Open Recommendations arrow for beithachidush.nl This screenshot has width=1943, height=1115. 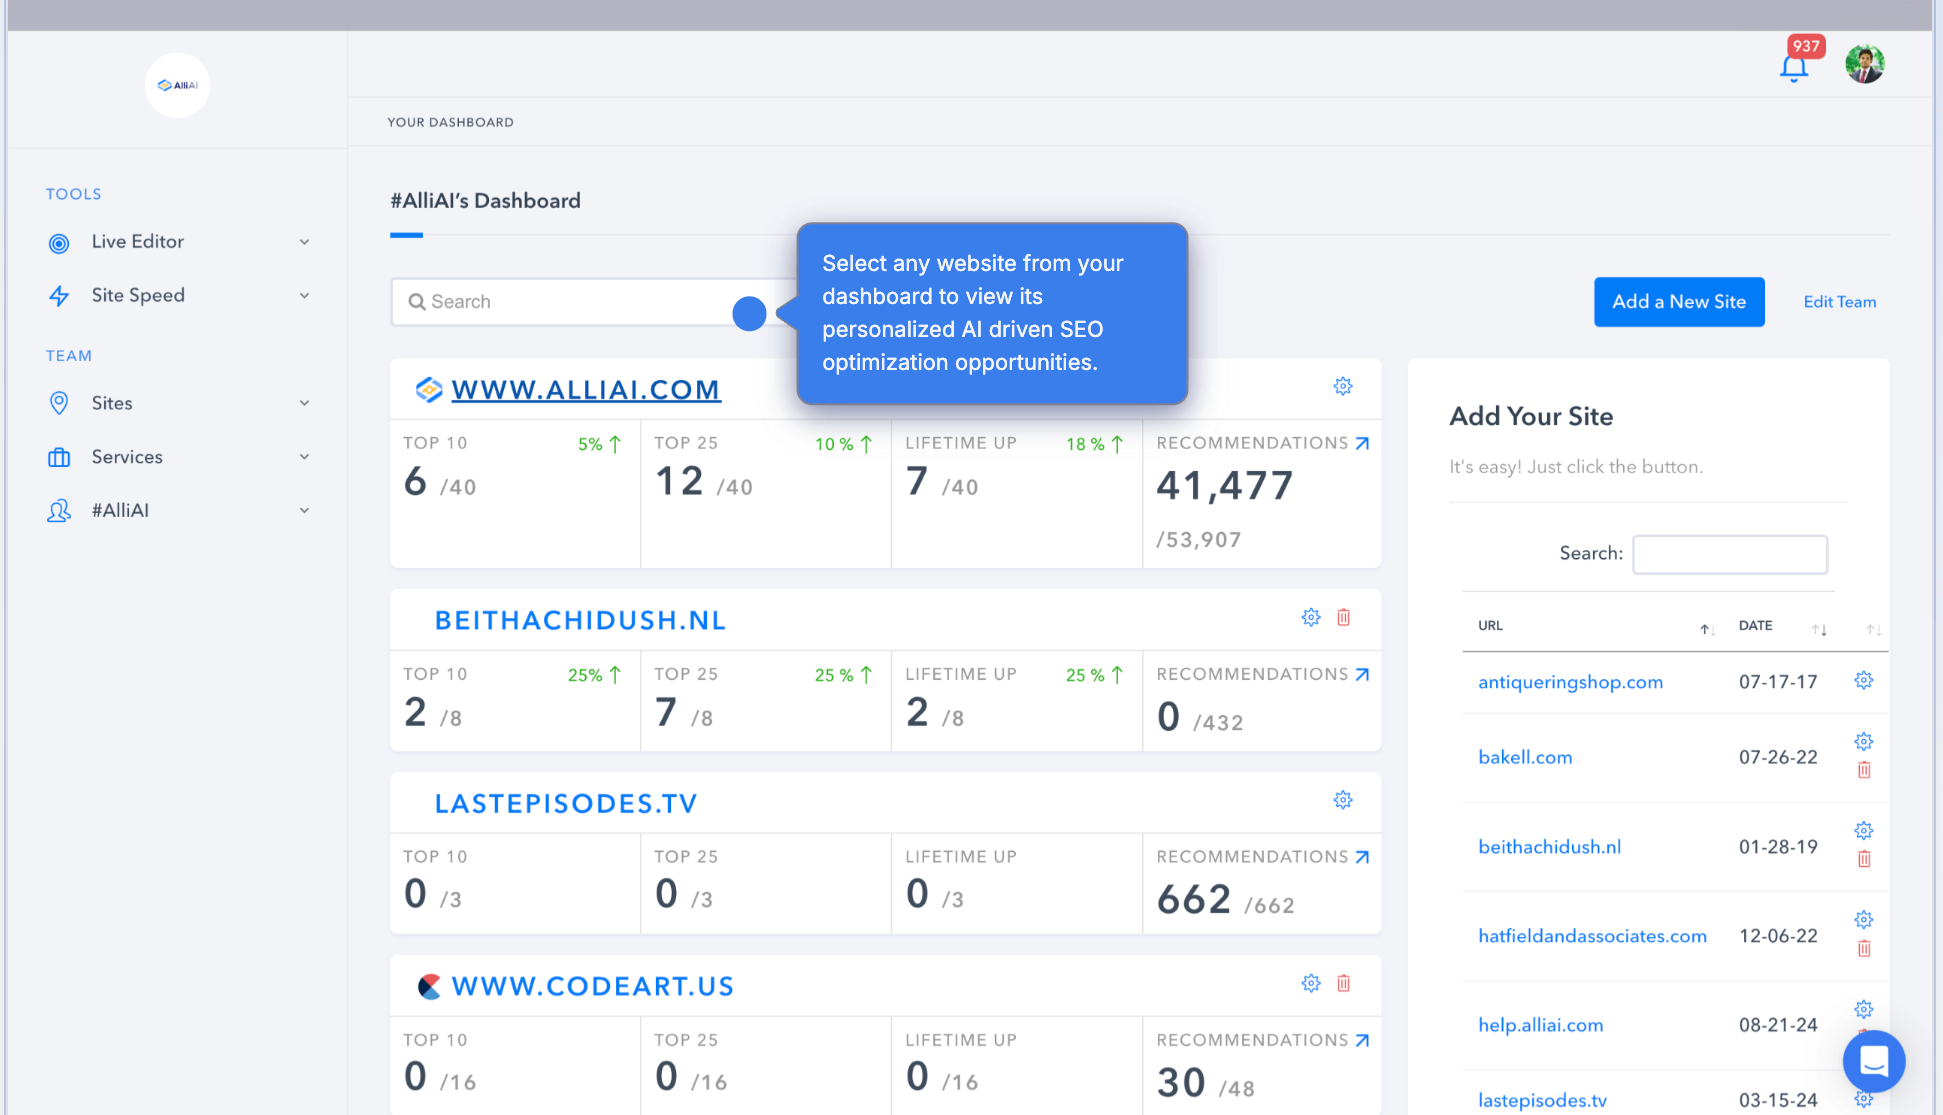tap(1362, 675)
